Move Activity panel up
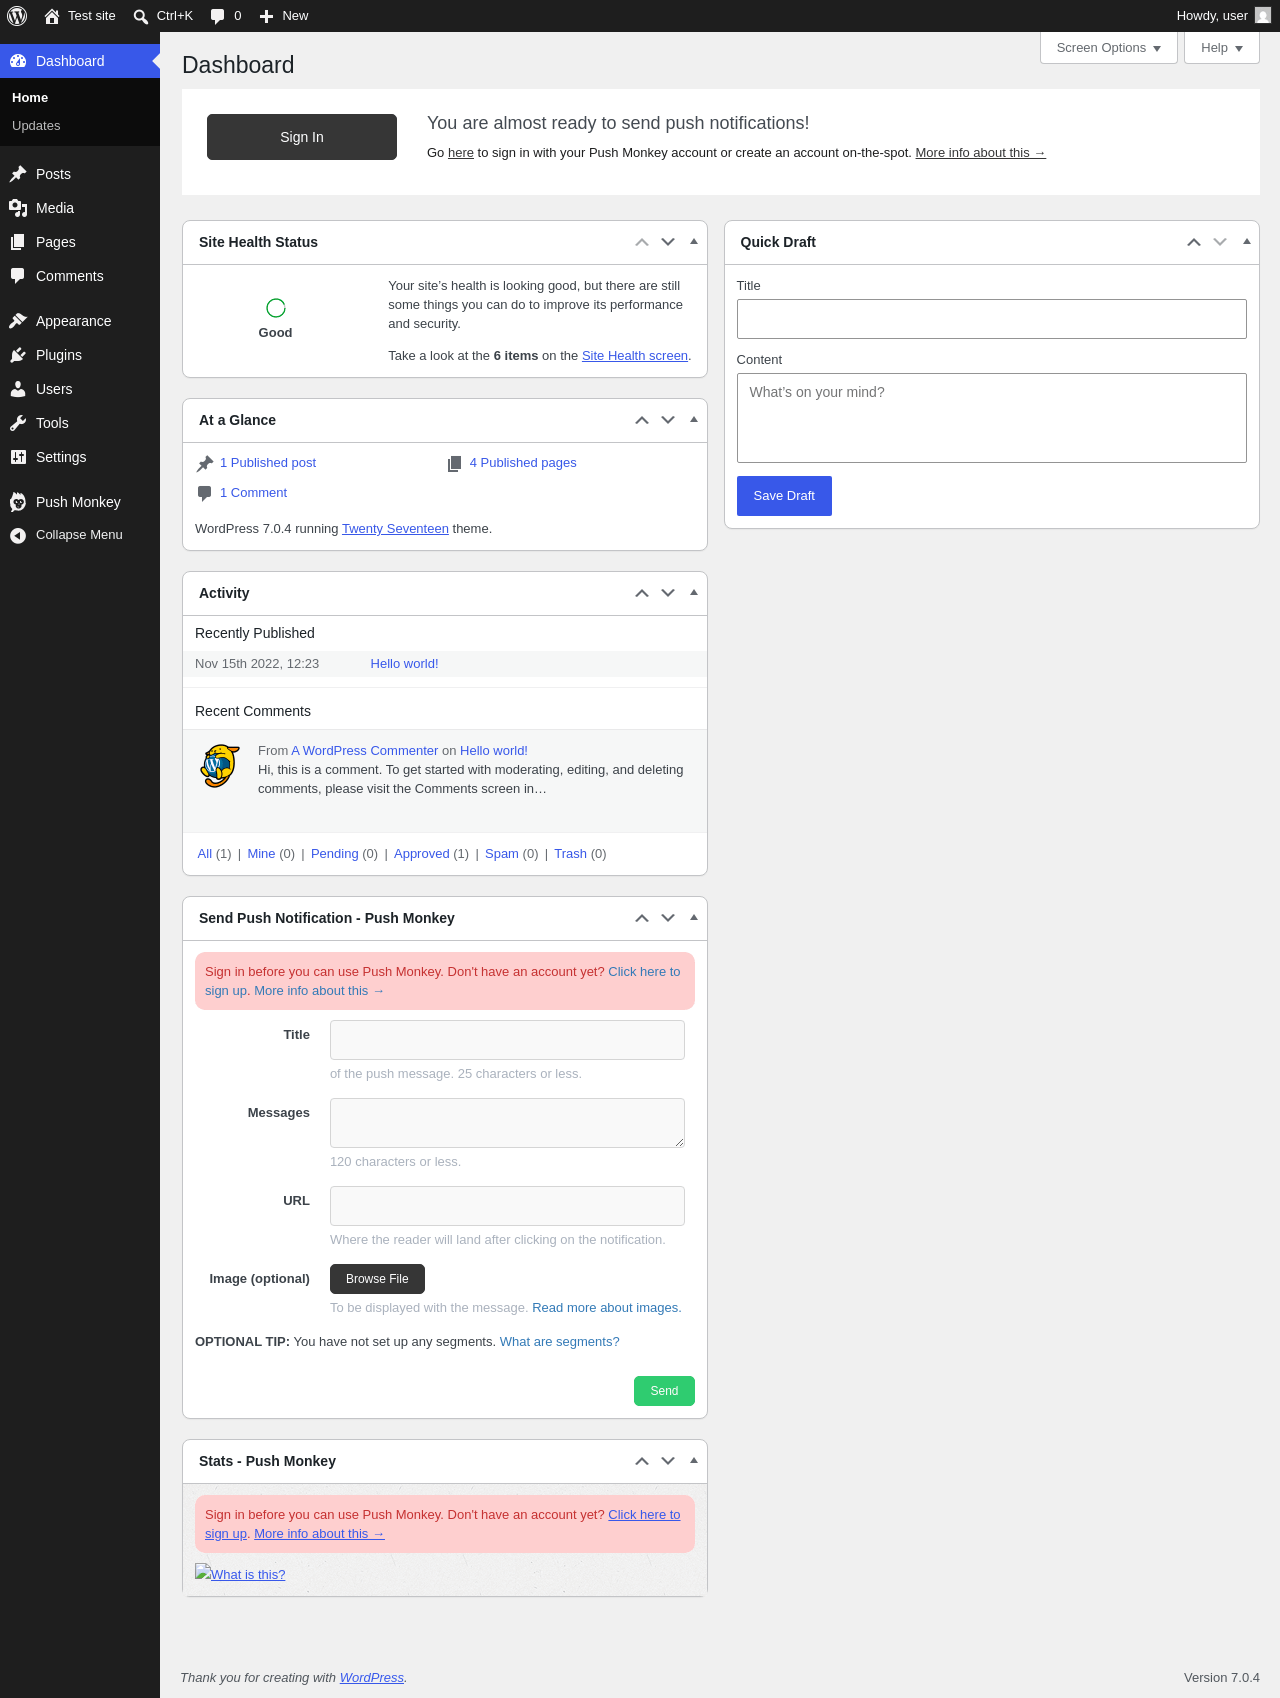This screenshot has width=1280, height=1698. tap(642, 593)
